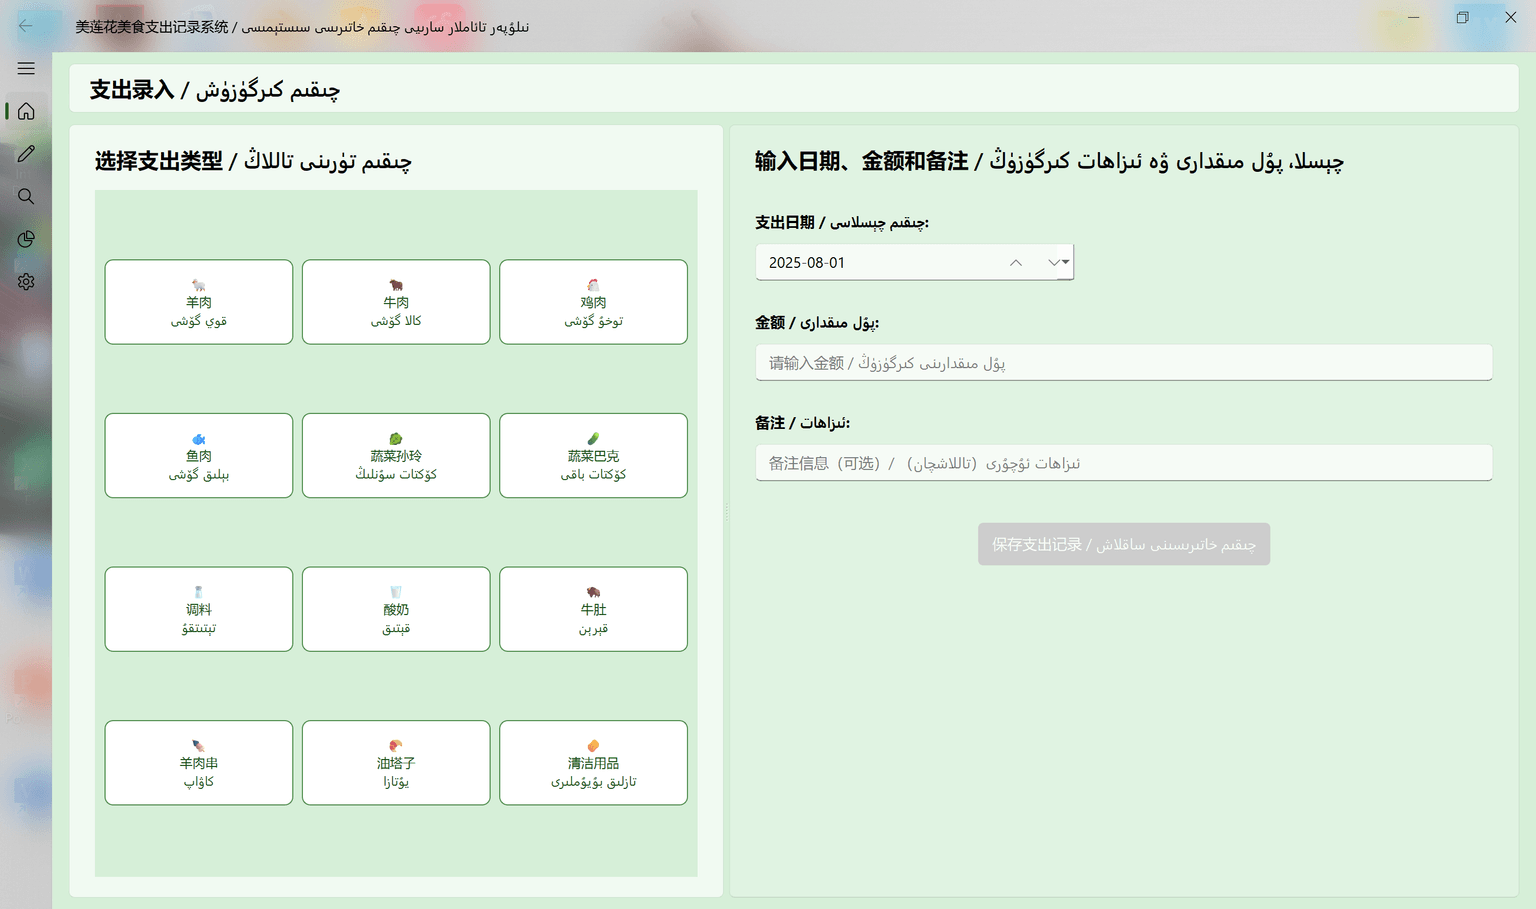
Task: Select the 牛肉 expense type
Action: click(x=396, y=302)
